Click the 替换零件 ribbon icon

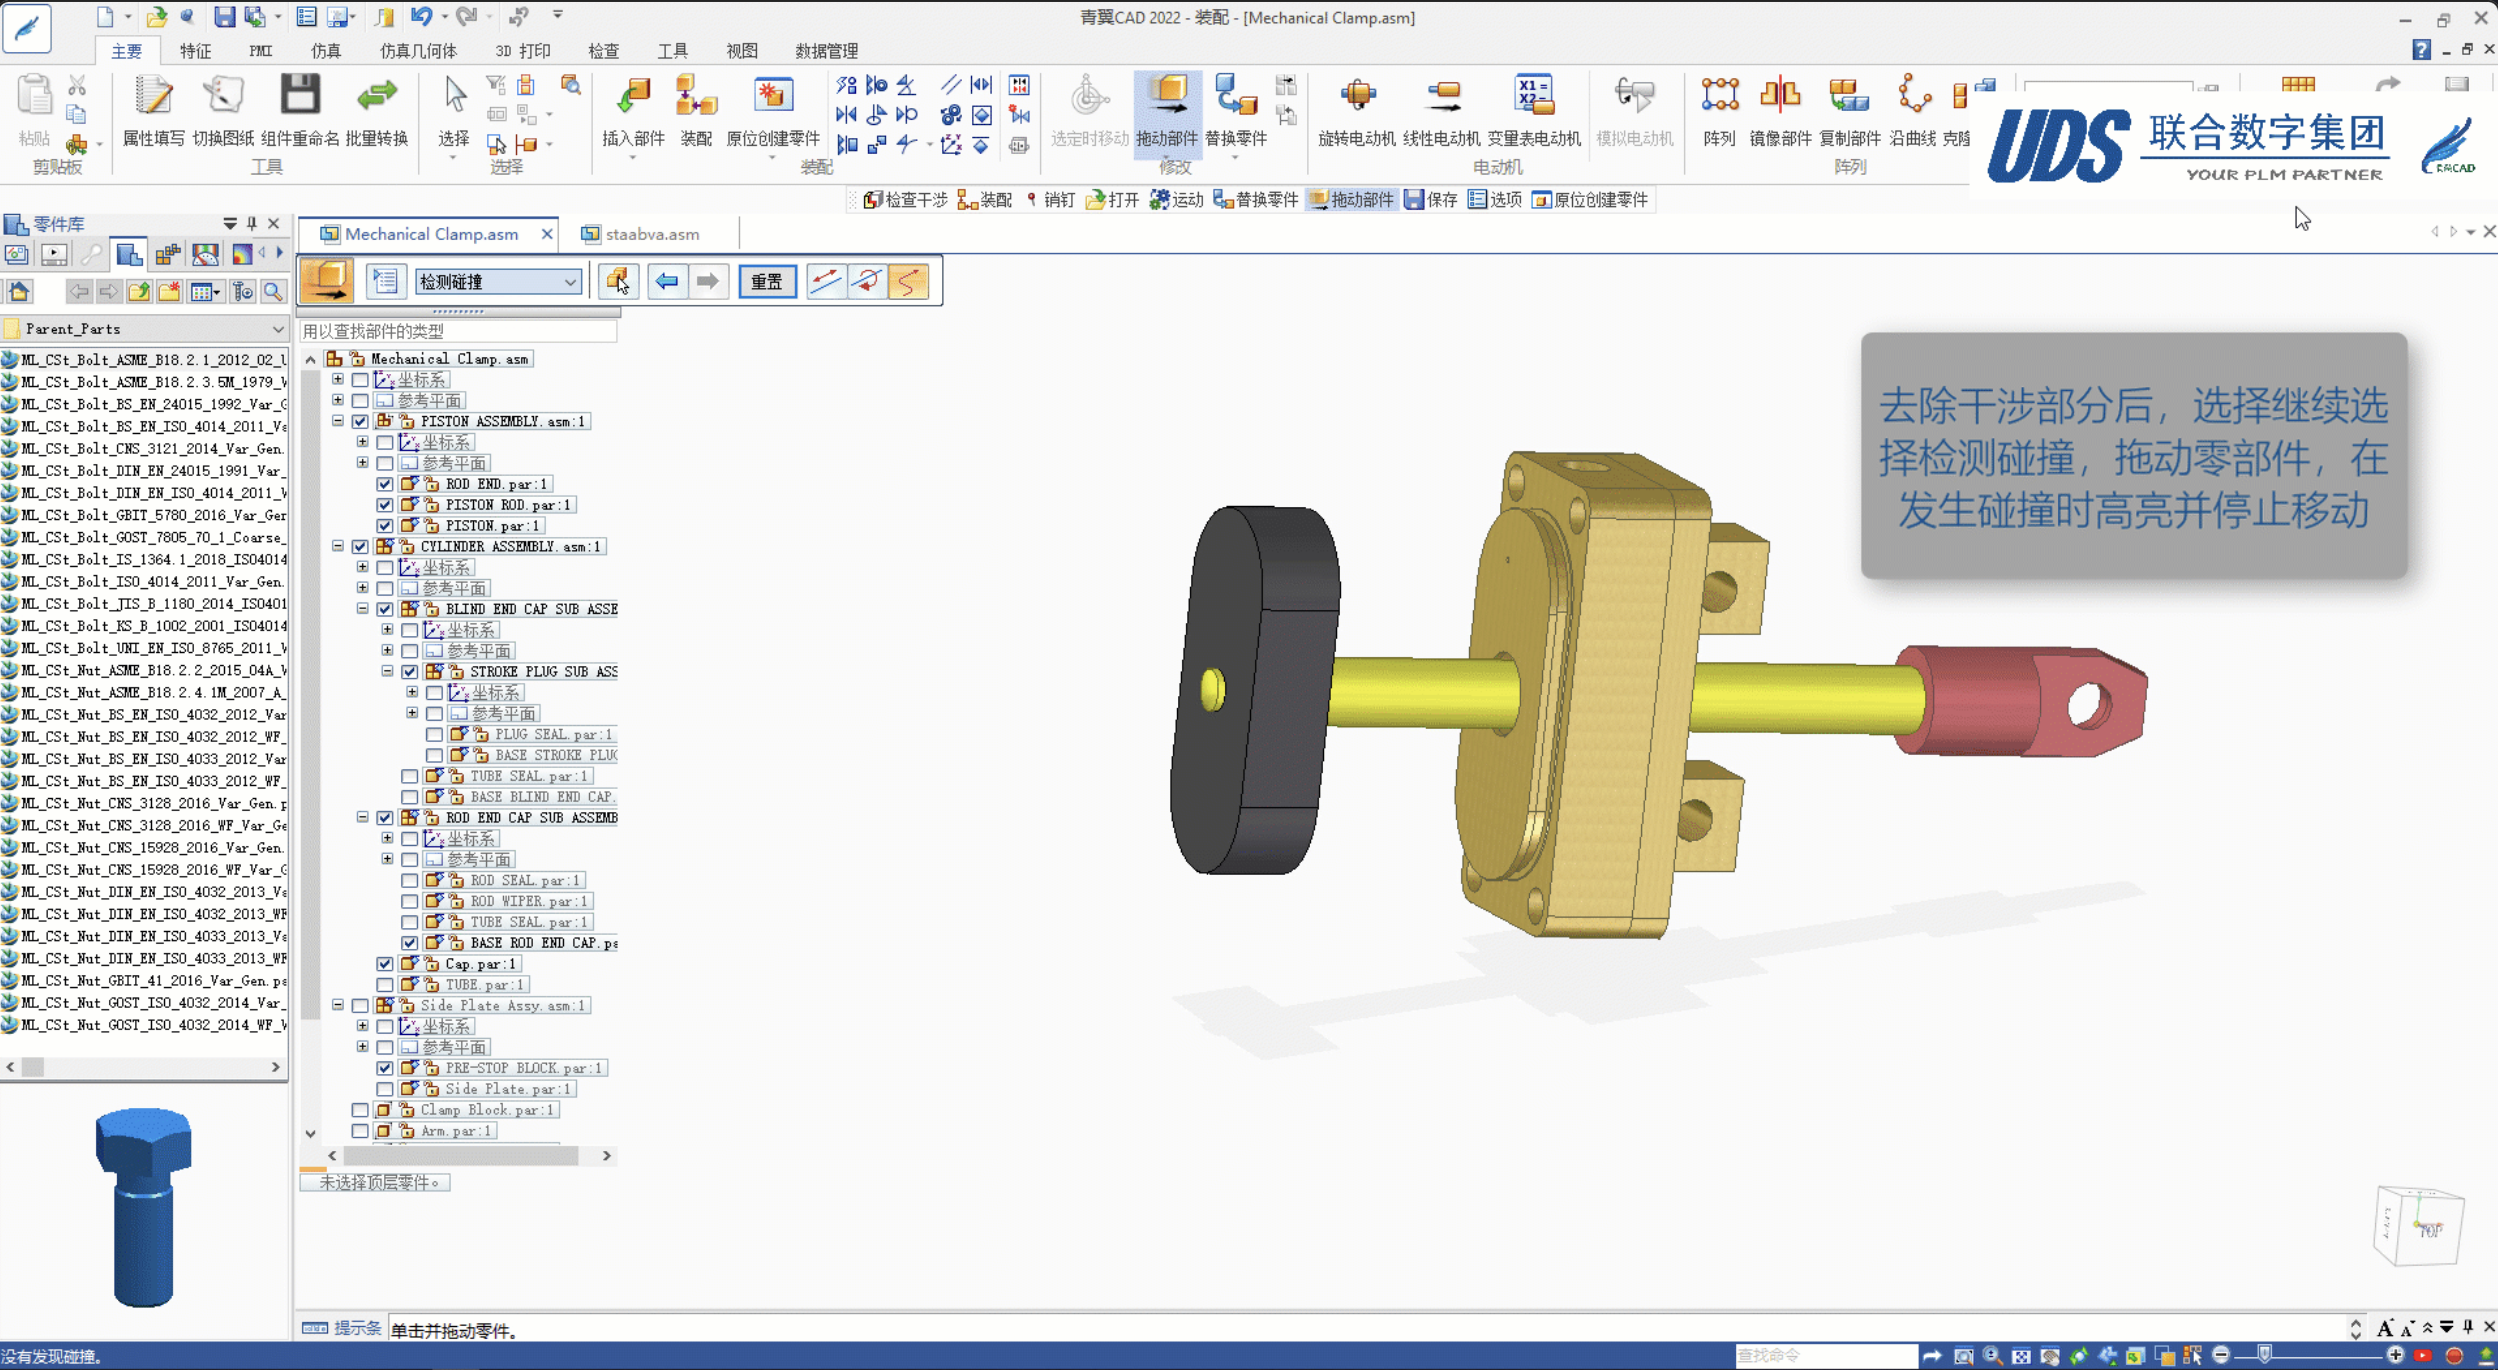pyautogui.click(x=1235, y=97)
